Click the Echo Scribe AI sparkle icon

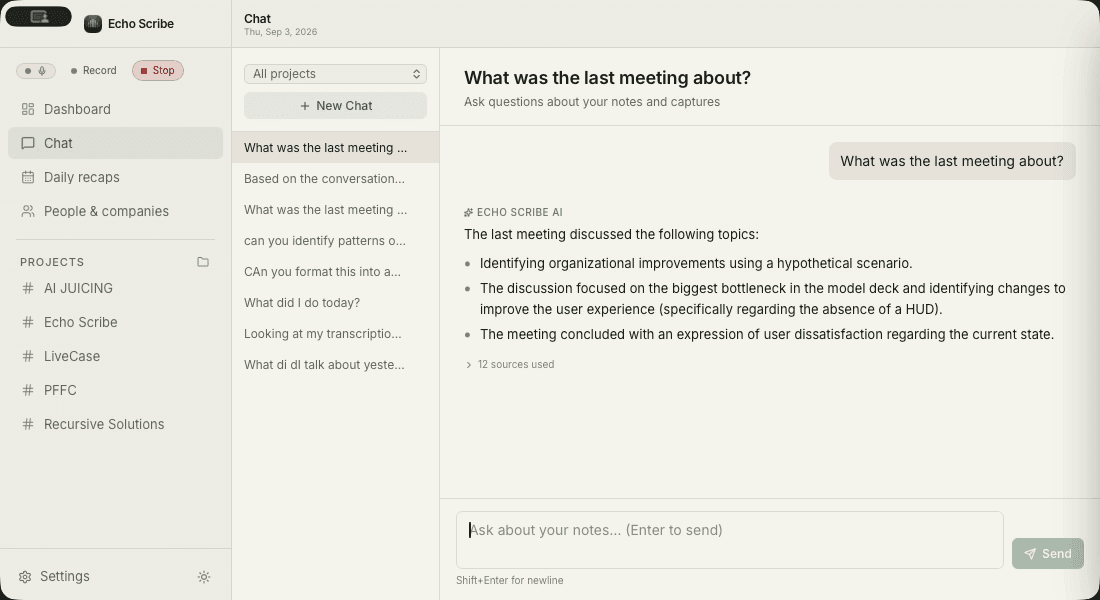[x=469, y=213]
